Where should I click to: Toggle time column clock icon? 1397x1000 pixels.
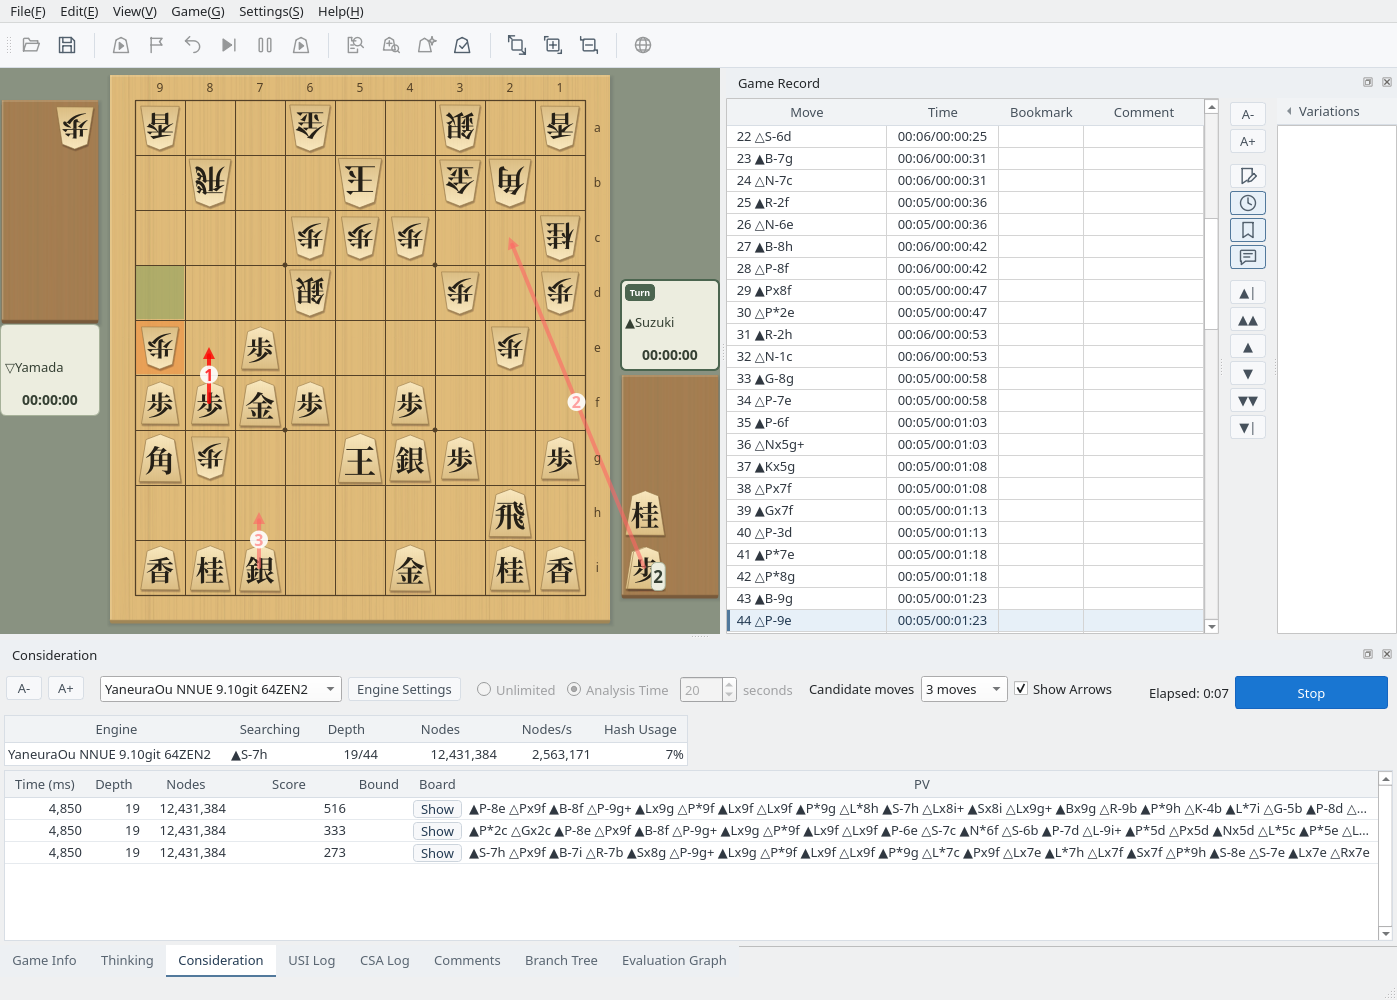click(x=1248, y=203)
